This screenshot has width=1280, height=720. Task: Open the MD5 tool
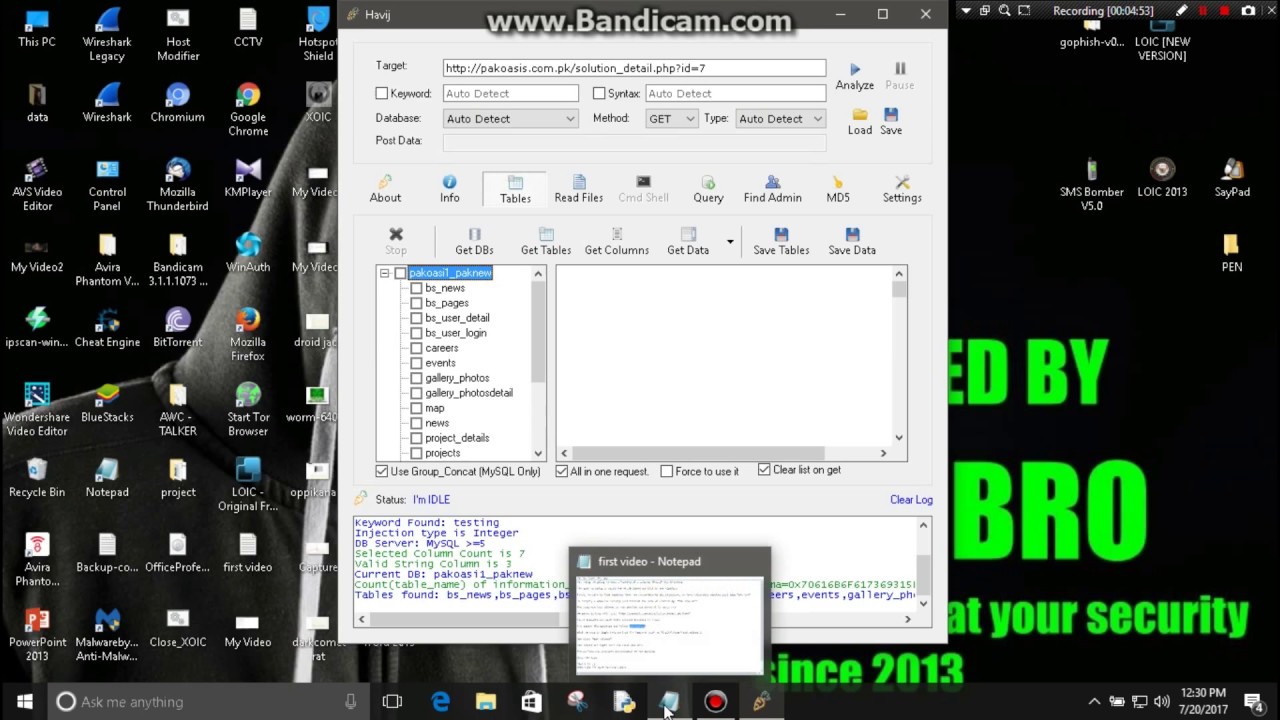838,189
